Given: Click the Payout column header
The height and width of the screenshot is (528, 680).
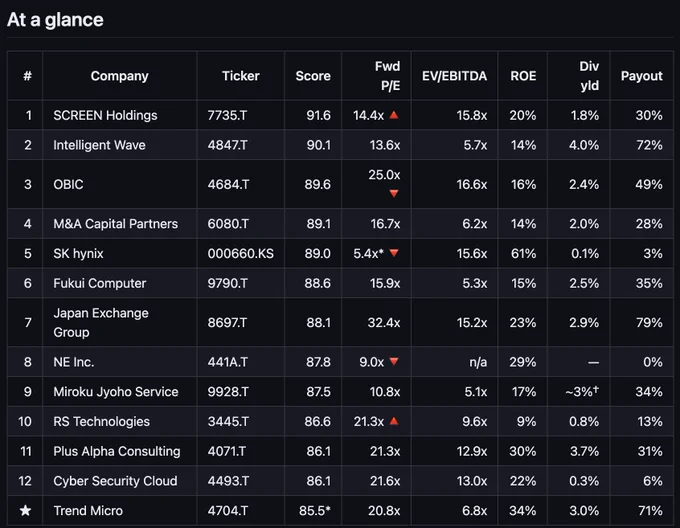Looking at the screenshot, I should coord(641,76).
